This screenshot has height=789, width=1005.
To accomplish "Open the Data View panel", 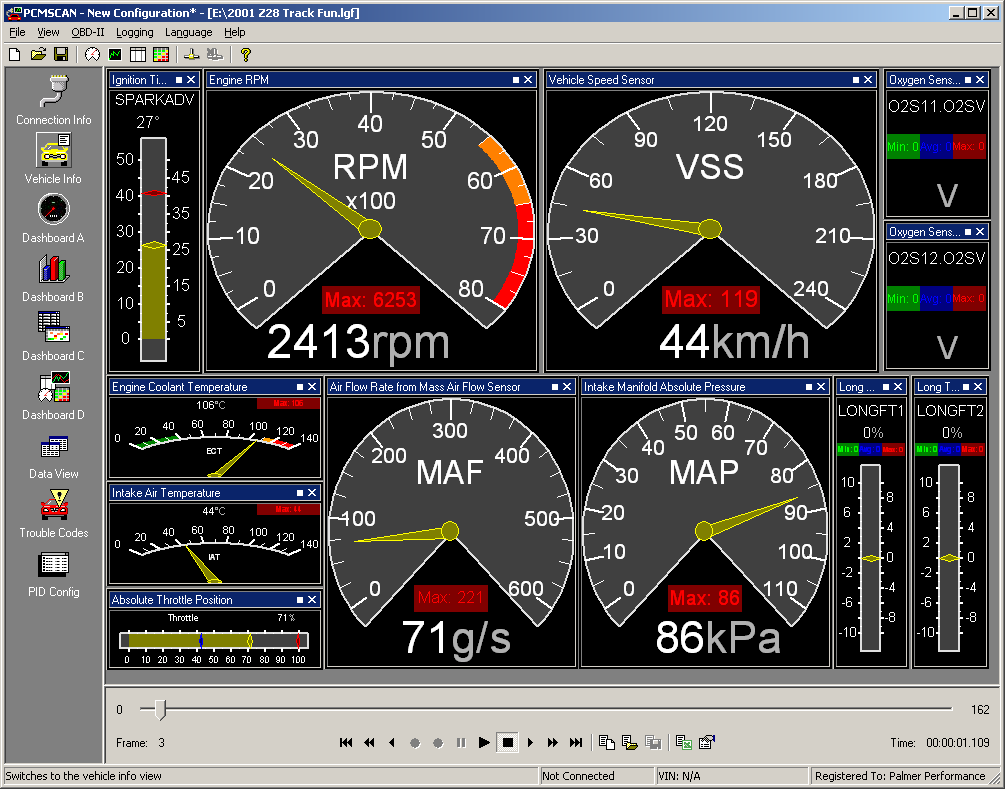I will 53,453.
